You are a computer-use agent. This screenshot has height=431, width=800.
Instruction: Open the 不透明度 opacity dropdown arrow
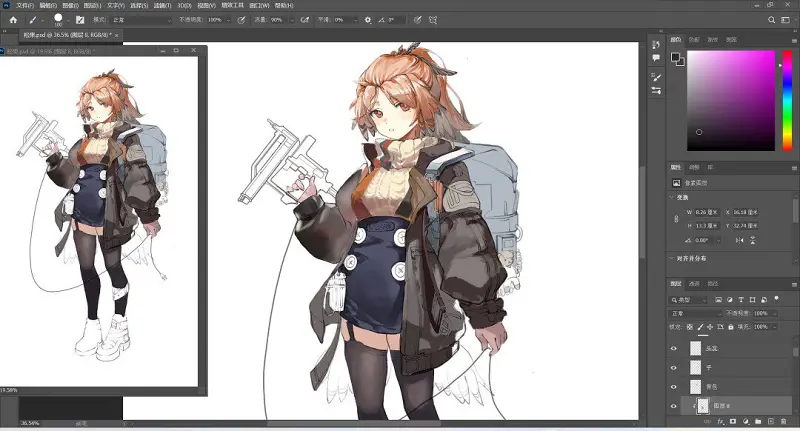228,20
